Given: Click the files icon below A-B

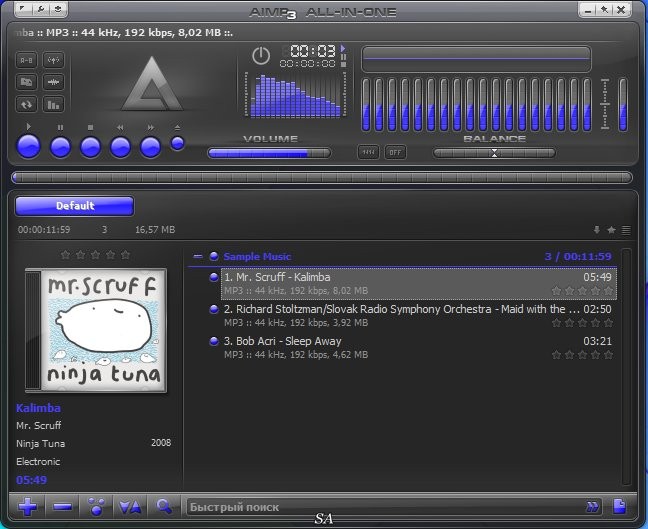Looking at the screenshot, I should 26,82.
